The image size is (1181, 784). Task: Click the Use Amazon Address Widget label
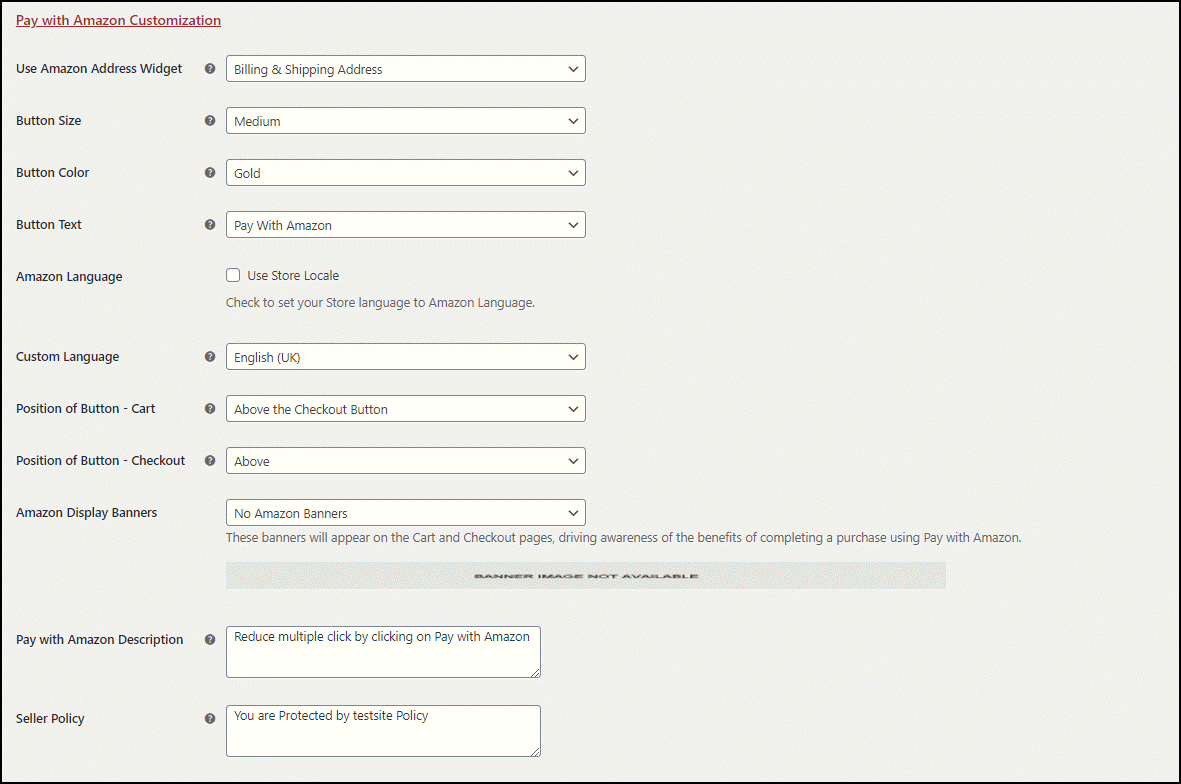99,69
